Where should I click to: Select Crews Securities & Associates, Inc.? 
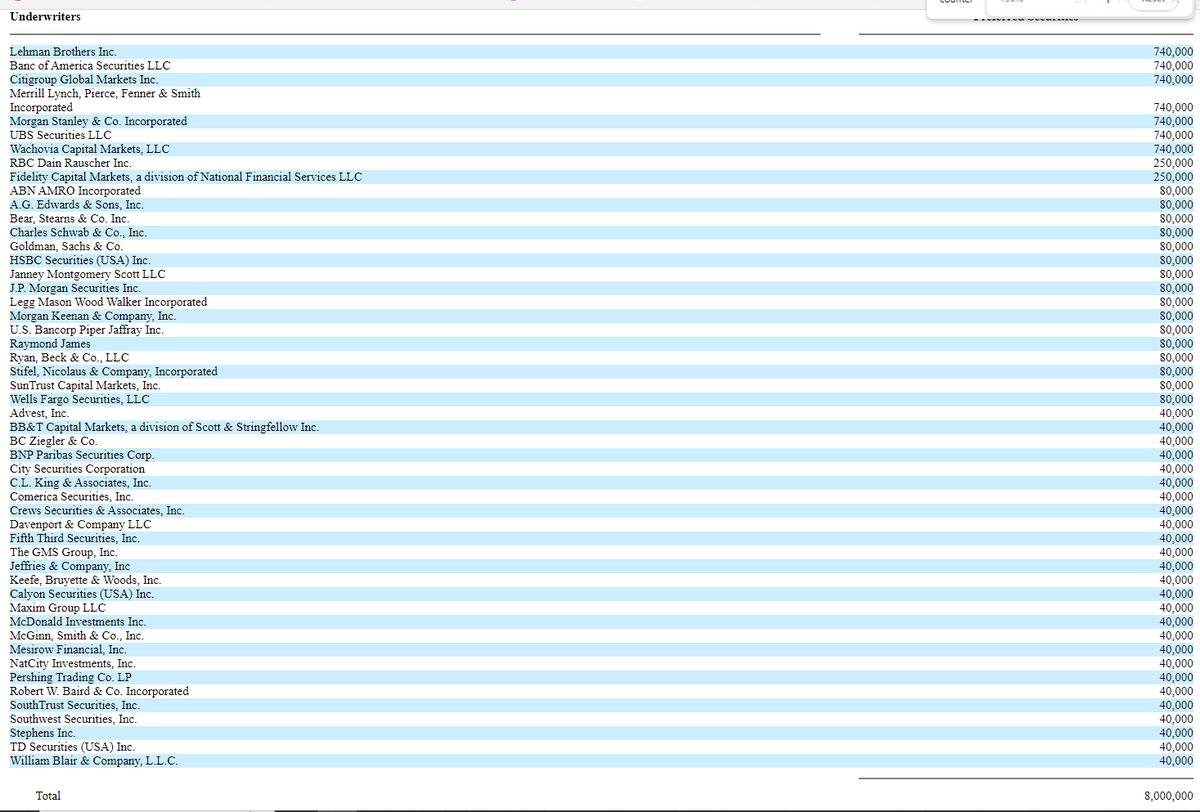[97, 511]
